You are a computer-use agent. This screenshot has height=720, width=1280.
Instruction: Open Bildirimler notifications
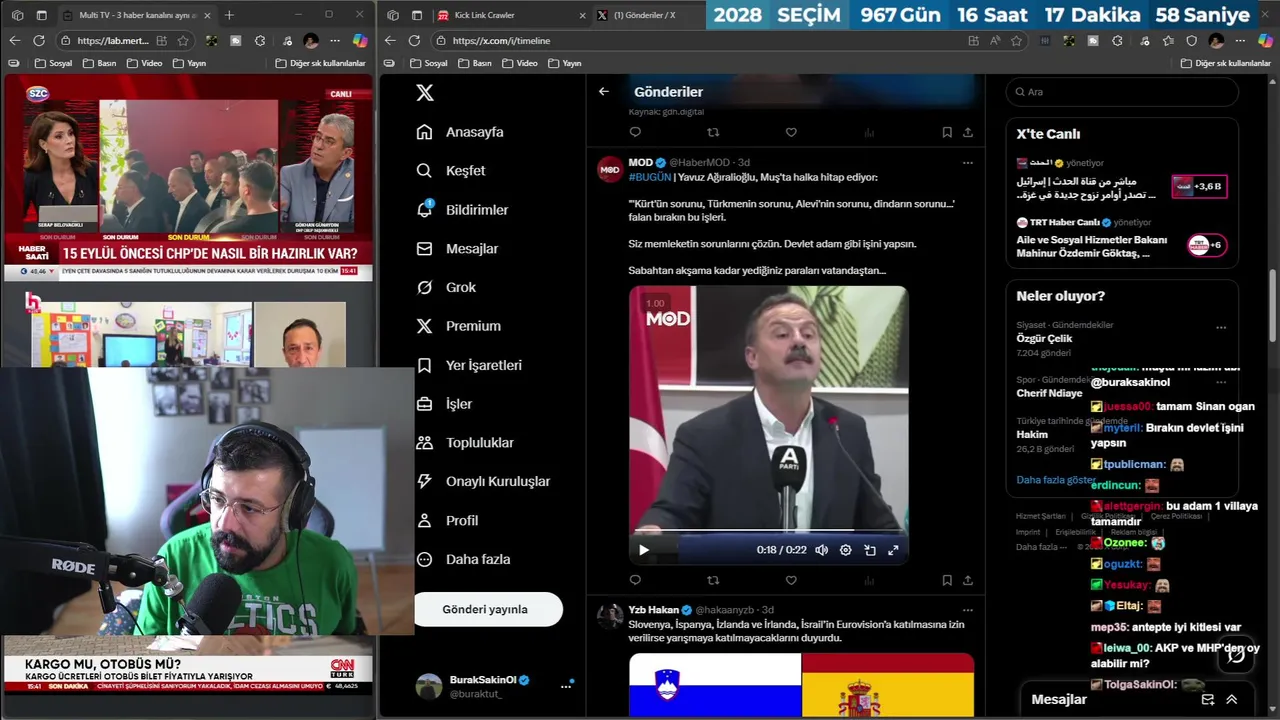pos(462,210)
